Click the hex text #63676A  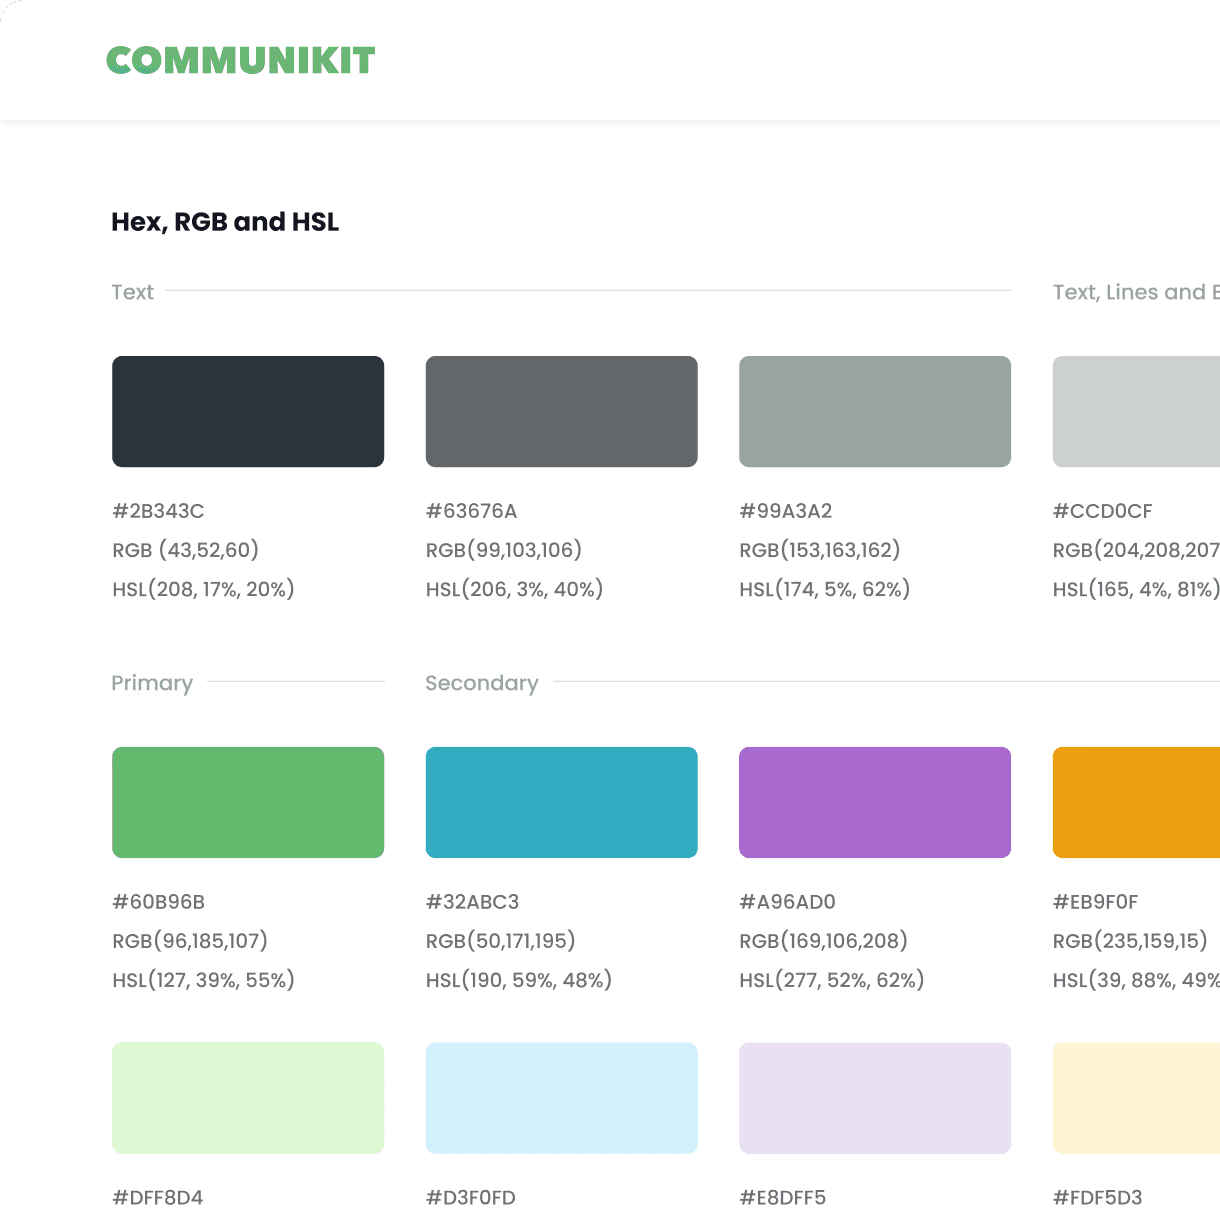tap(471, 511)
